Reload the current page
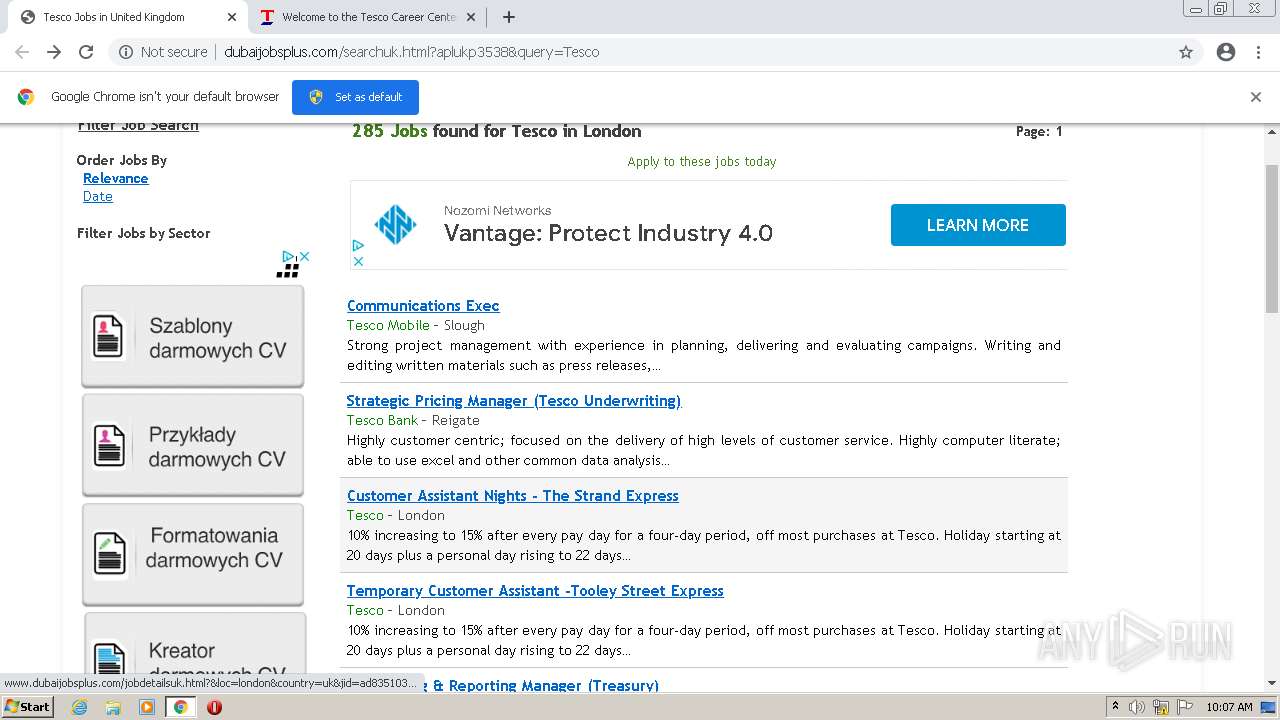The width and height of the screenshot is (1280, 720). coord(86,52)
